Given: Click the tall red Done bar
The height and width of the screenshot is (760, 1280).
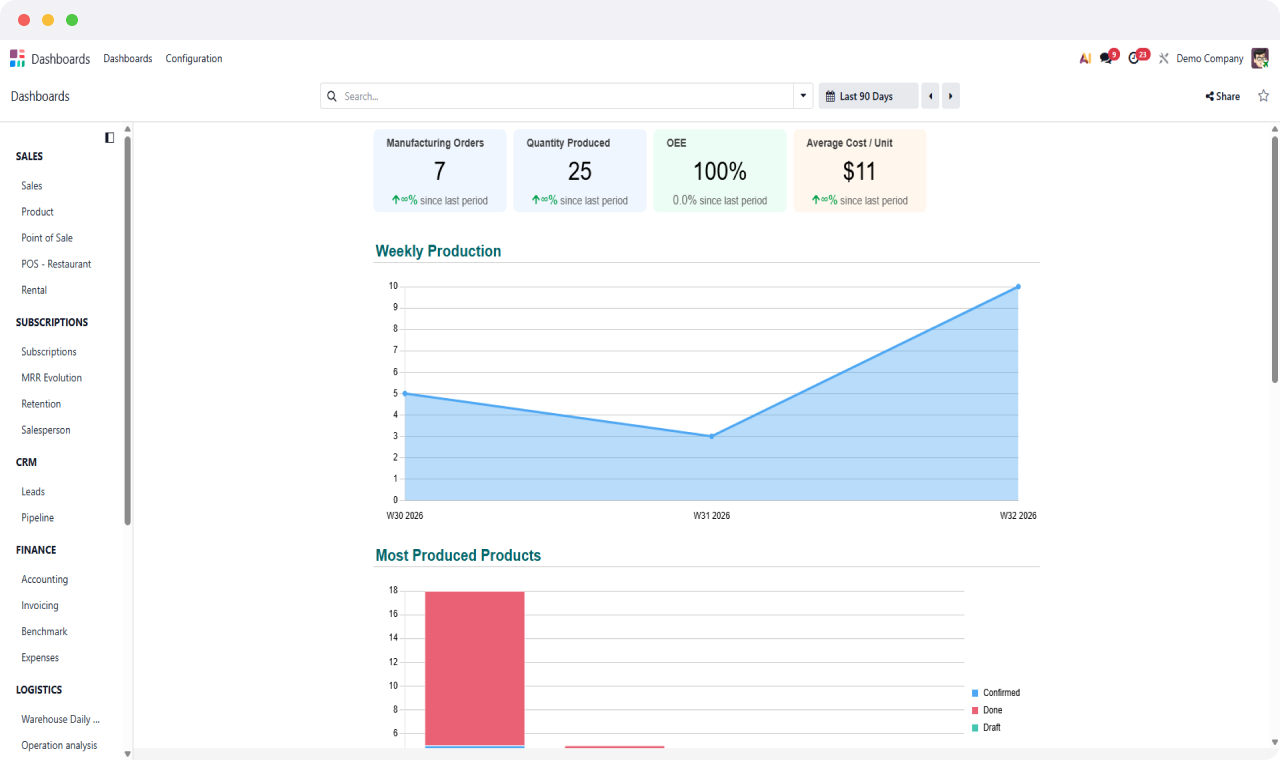Looking at the screenshot, I should pyautogui.click(x=475, y=668).
